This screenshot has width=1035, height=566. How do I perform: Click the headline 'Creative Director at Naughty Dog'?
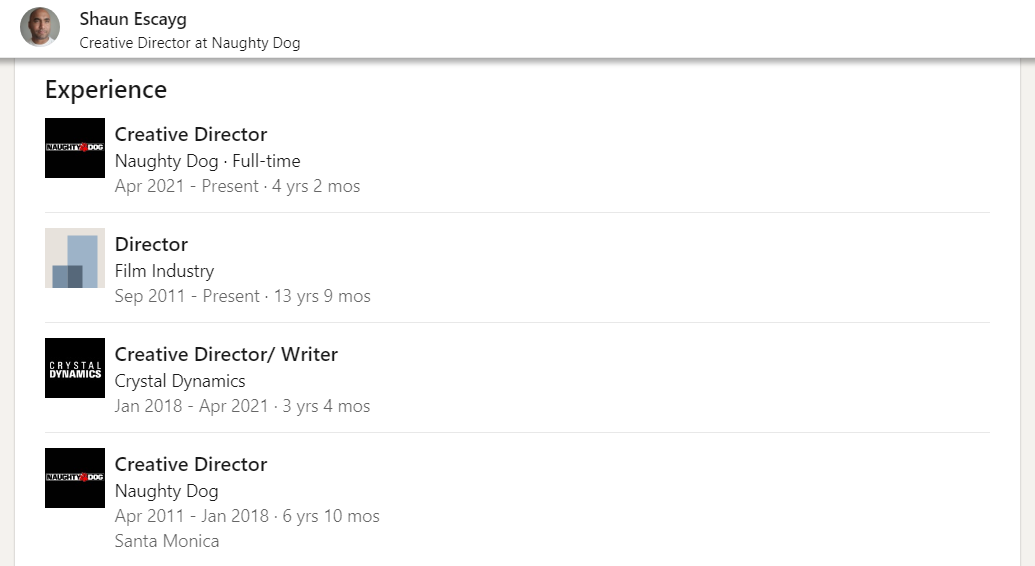coord(190,43)
